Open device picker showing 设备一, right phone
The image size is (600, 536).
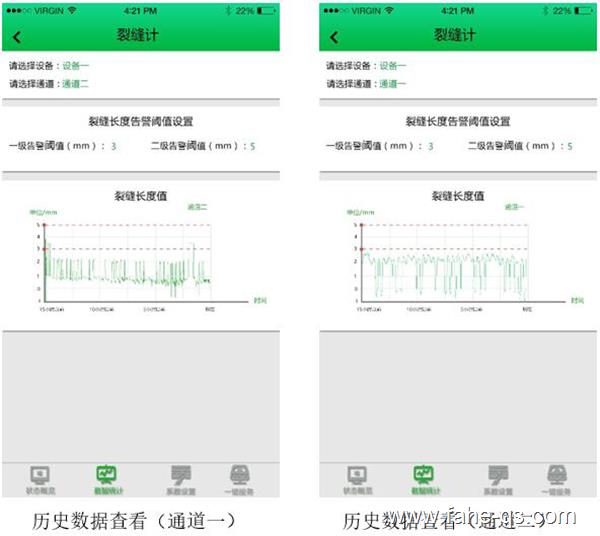coord(393,66)
